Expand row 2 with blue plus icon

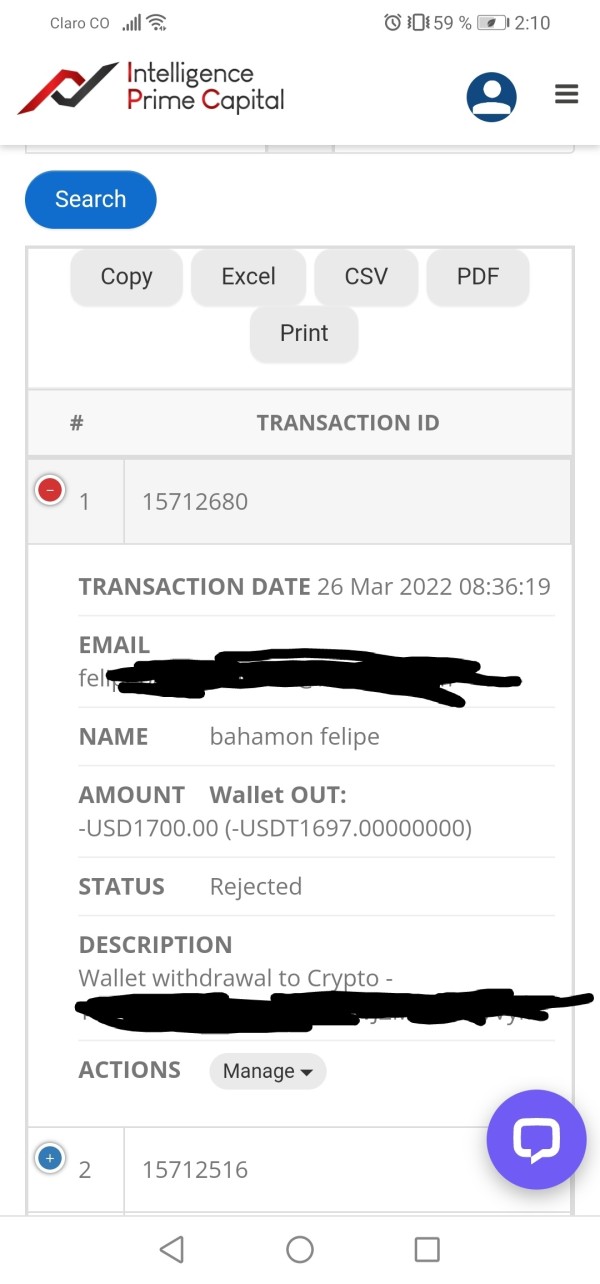pos(49,1158)
